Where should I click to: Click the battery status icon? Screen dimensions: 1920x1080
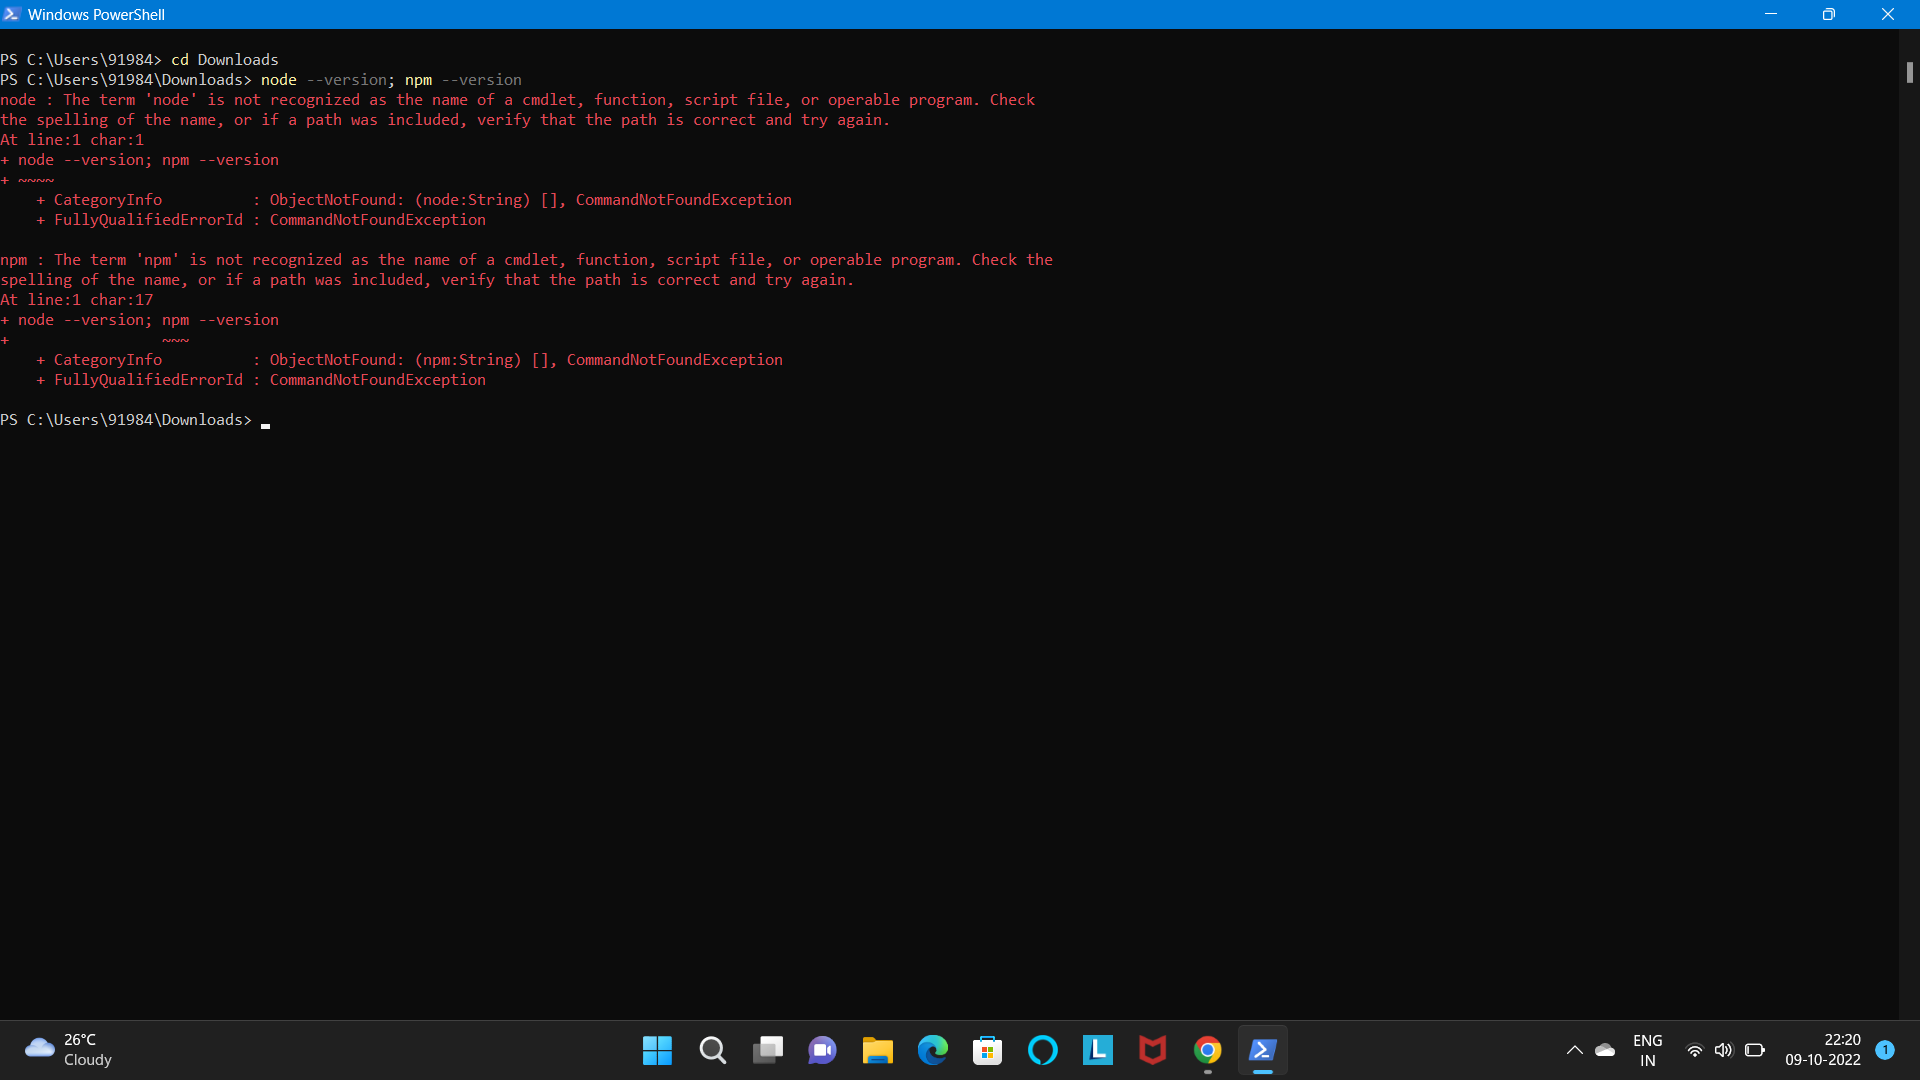coord(1754,1050)
